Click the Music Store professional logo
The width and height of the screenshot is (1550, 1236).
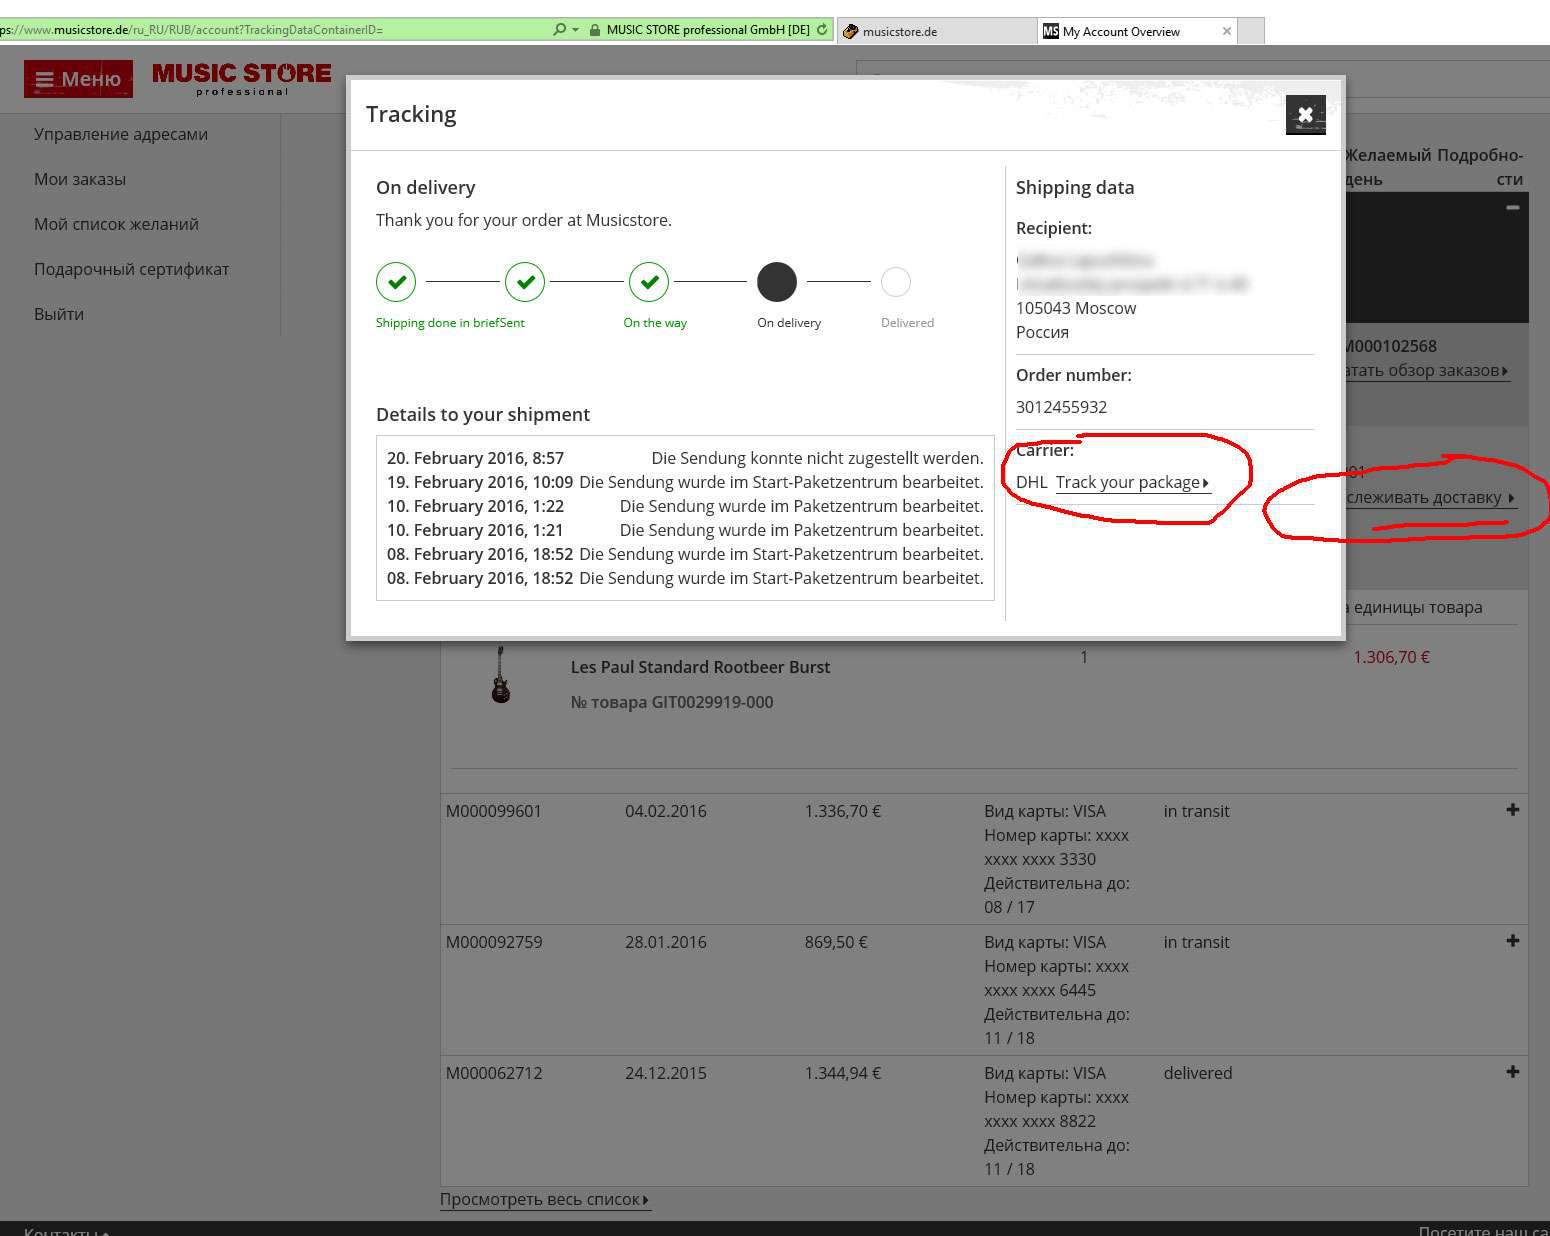(241, 79)
